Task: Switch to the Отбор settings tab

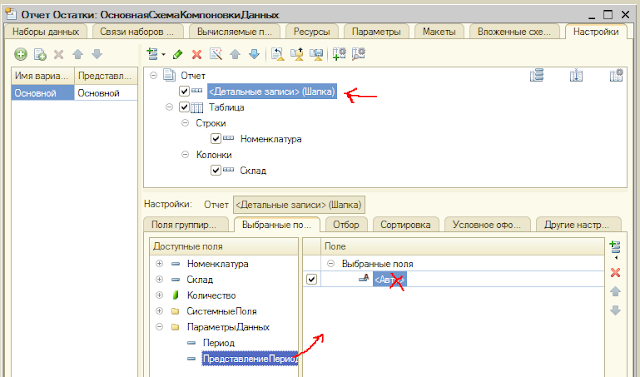Action: pos(346,224)
